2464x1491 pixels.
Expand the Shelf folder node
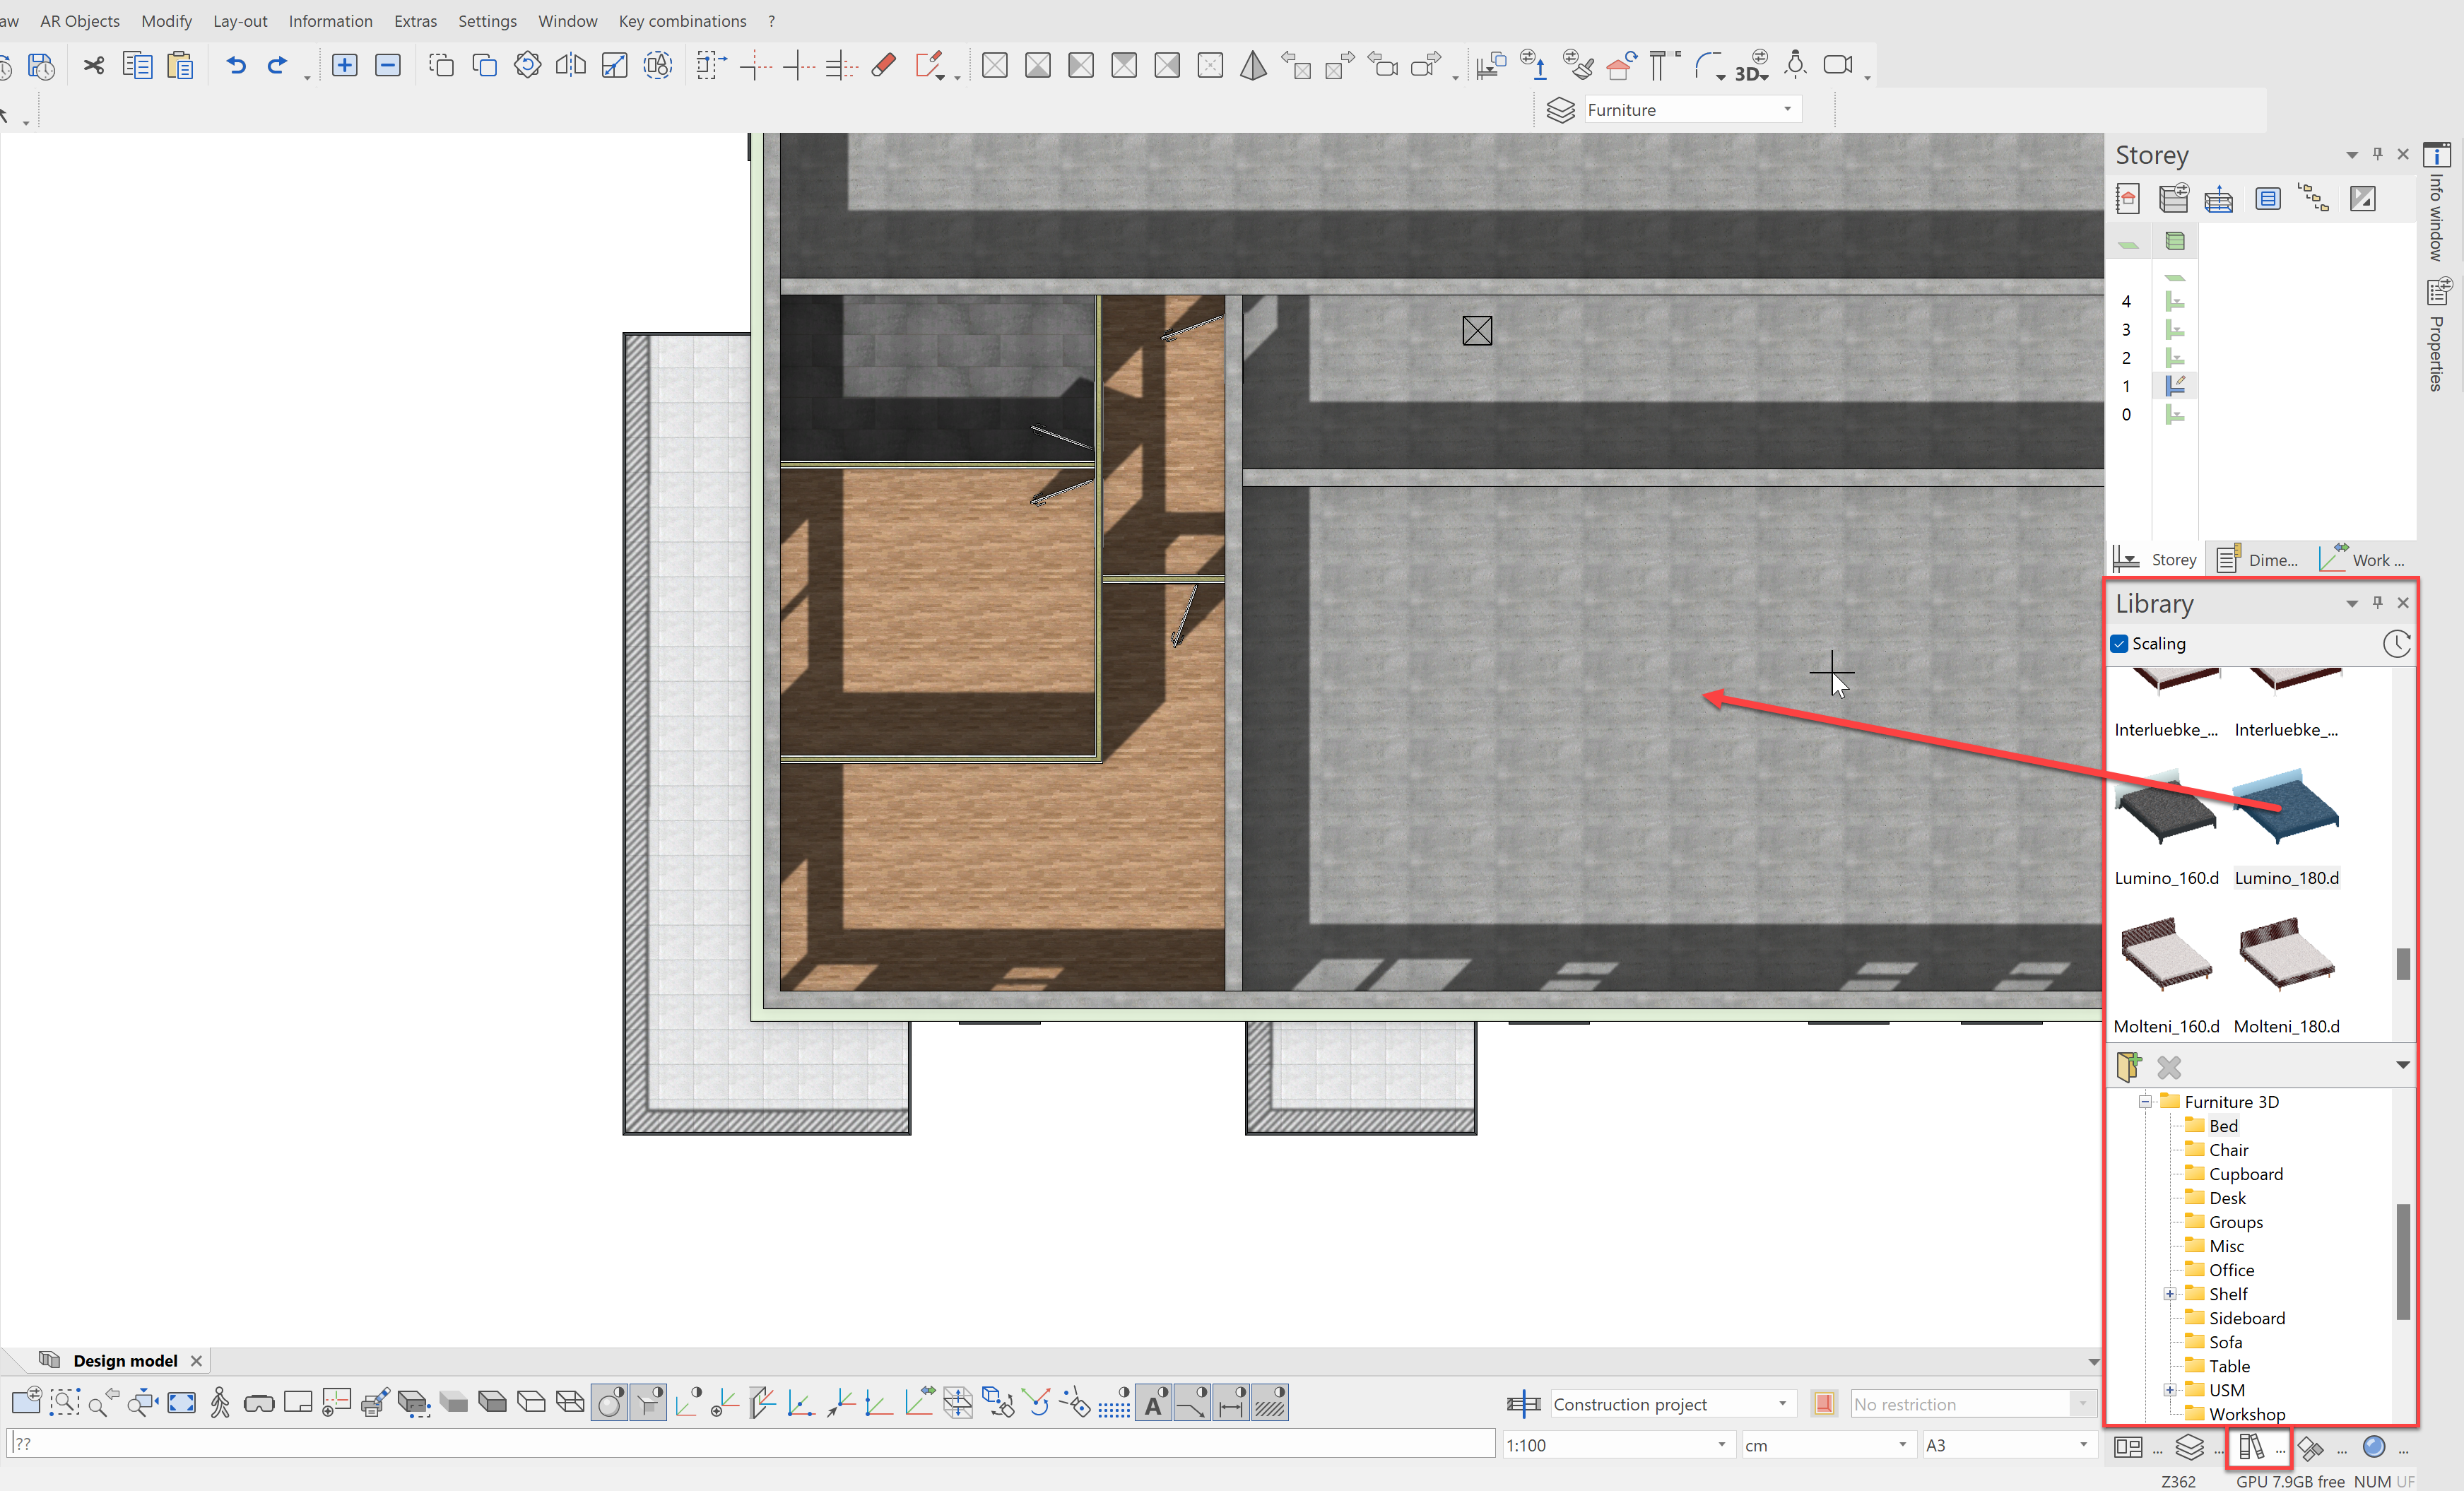click(x=2170, y=1295)
